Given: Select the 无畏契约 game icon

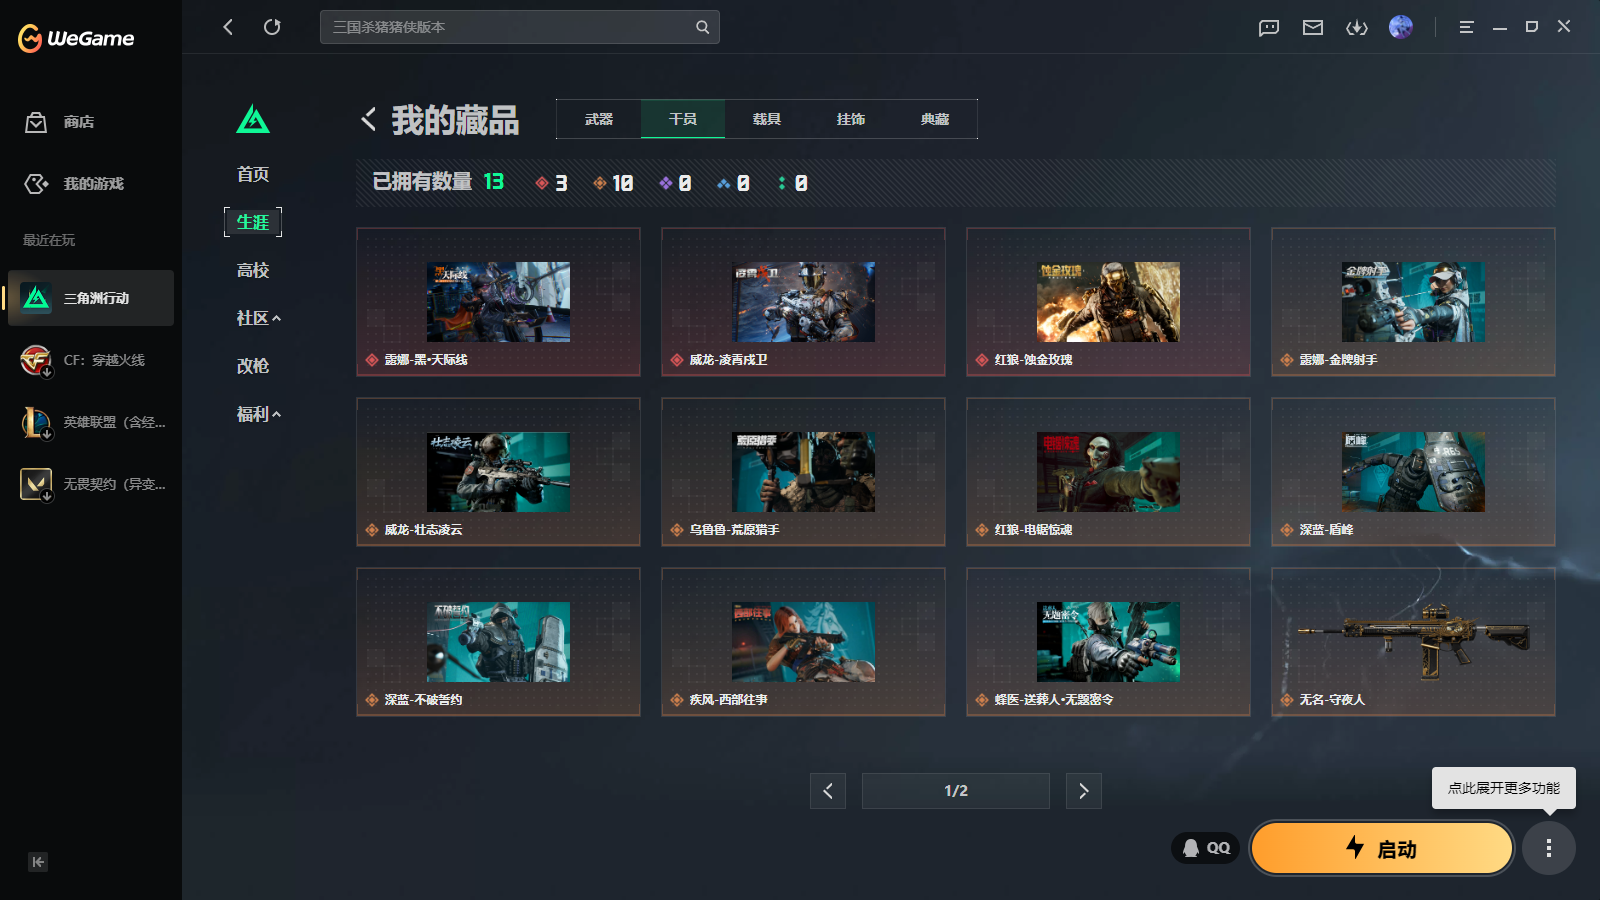Looking at the screenshot, I should pos(37,484).
